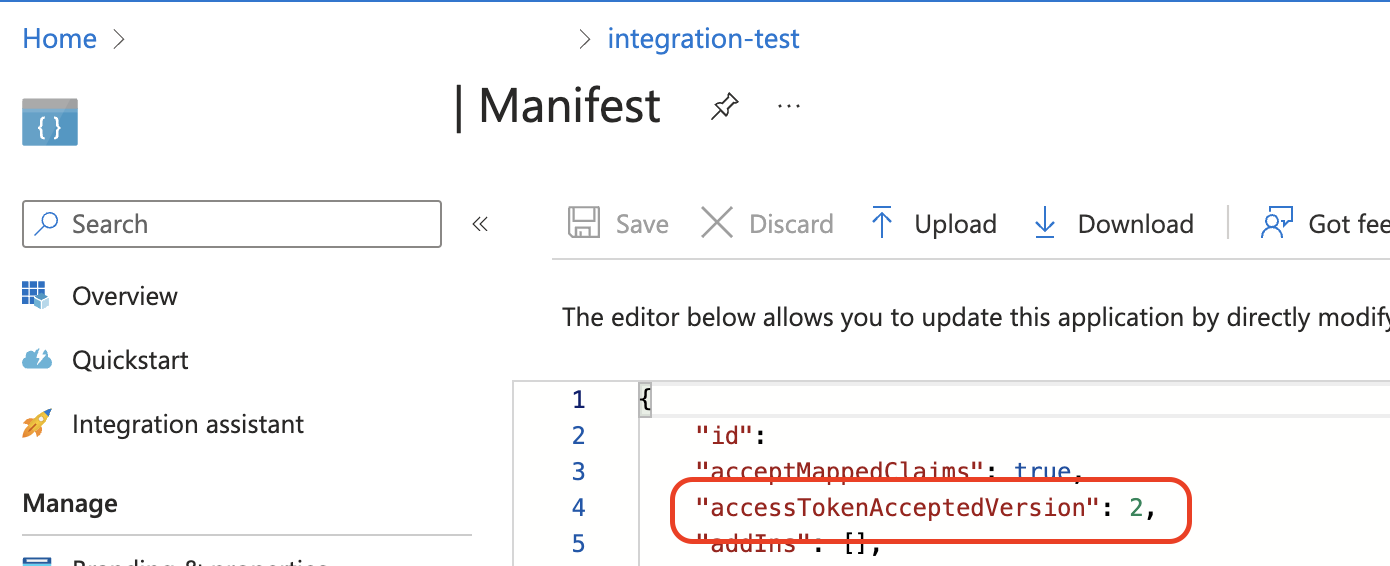Open Integration assistant from sidebar
This screenshot has width=1390, height=566.
pyautogui.click(x=187, y=424)
